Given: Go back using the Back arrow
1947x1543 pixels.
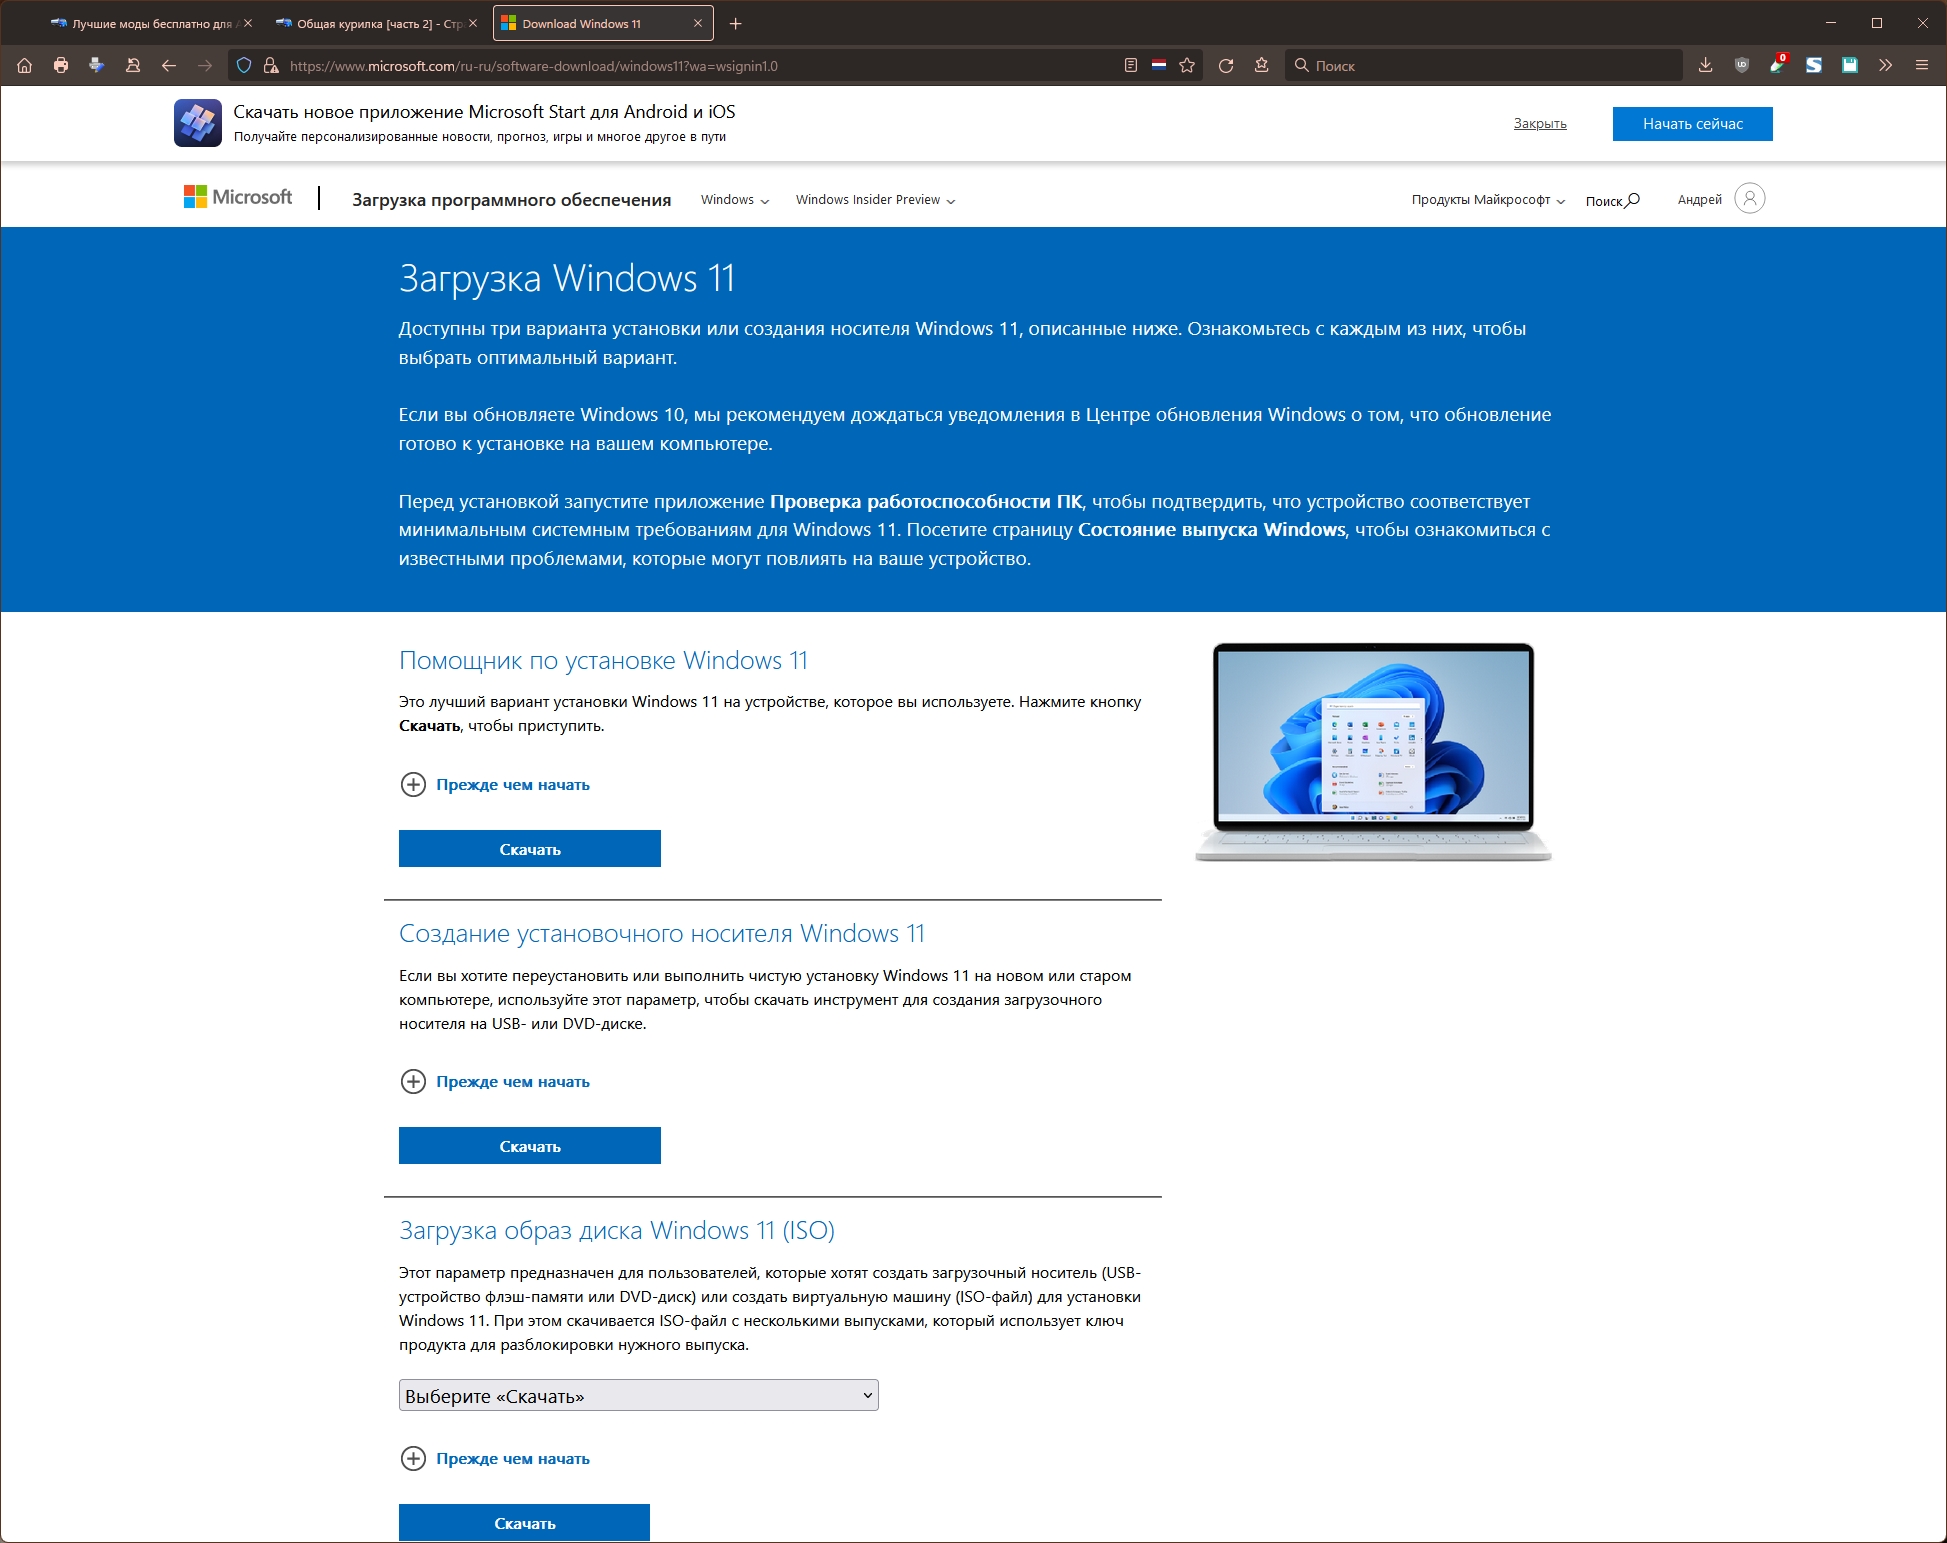Looking at the screenshot, I should point(169,65).
